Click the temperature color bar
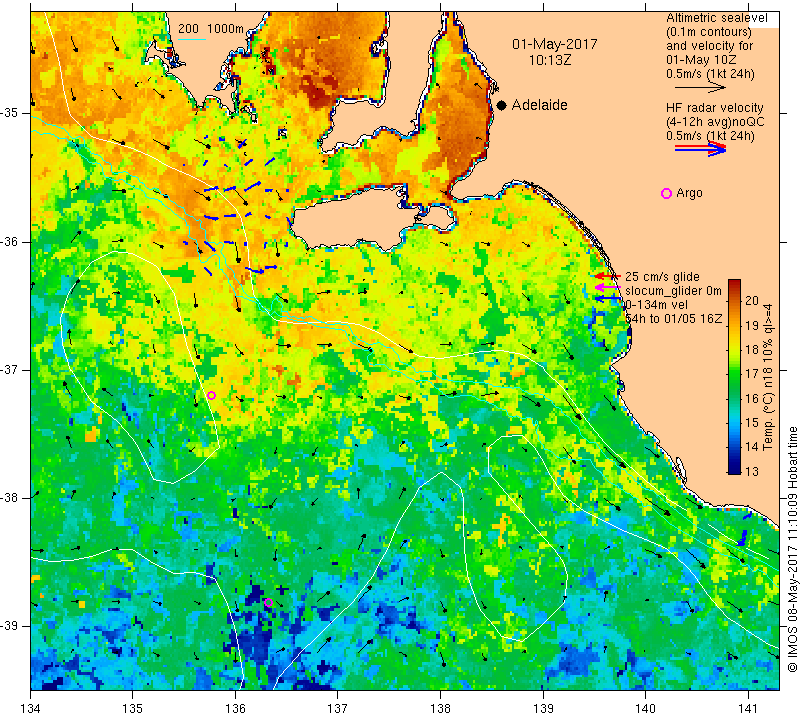800x720 pixels. pos(734,377)
